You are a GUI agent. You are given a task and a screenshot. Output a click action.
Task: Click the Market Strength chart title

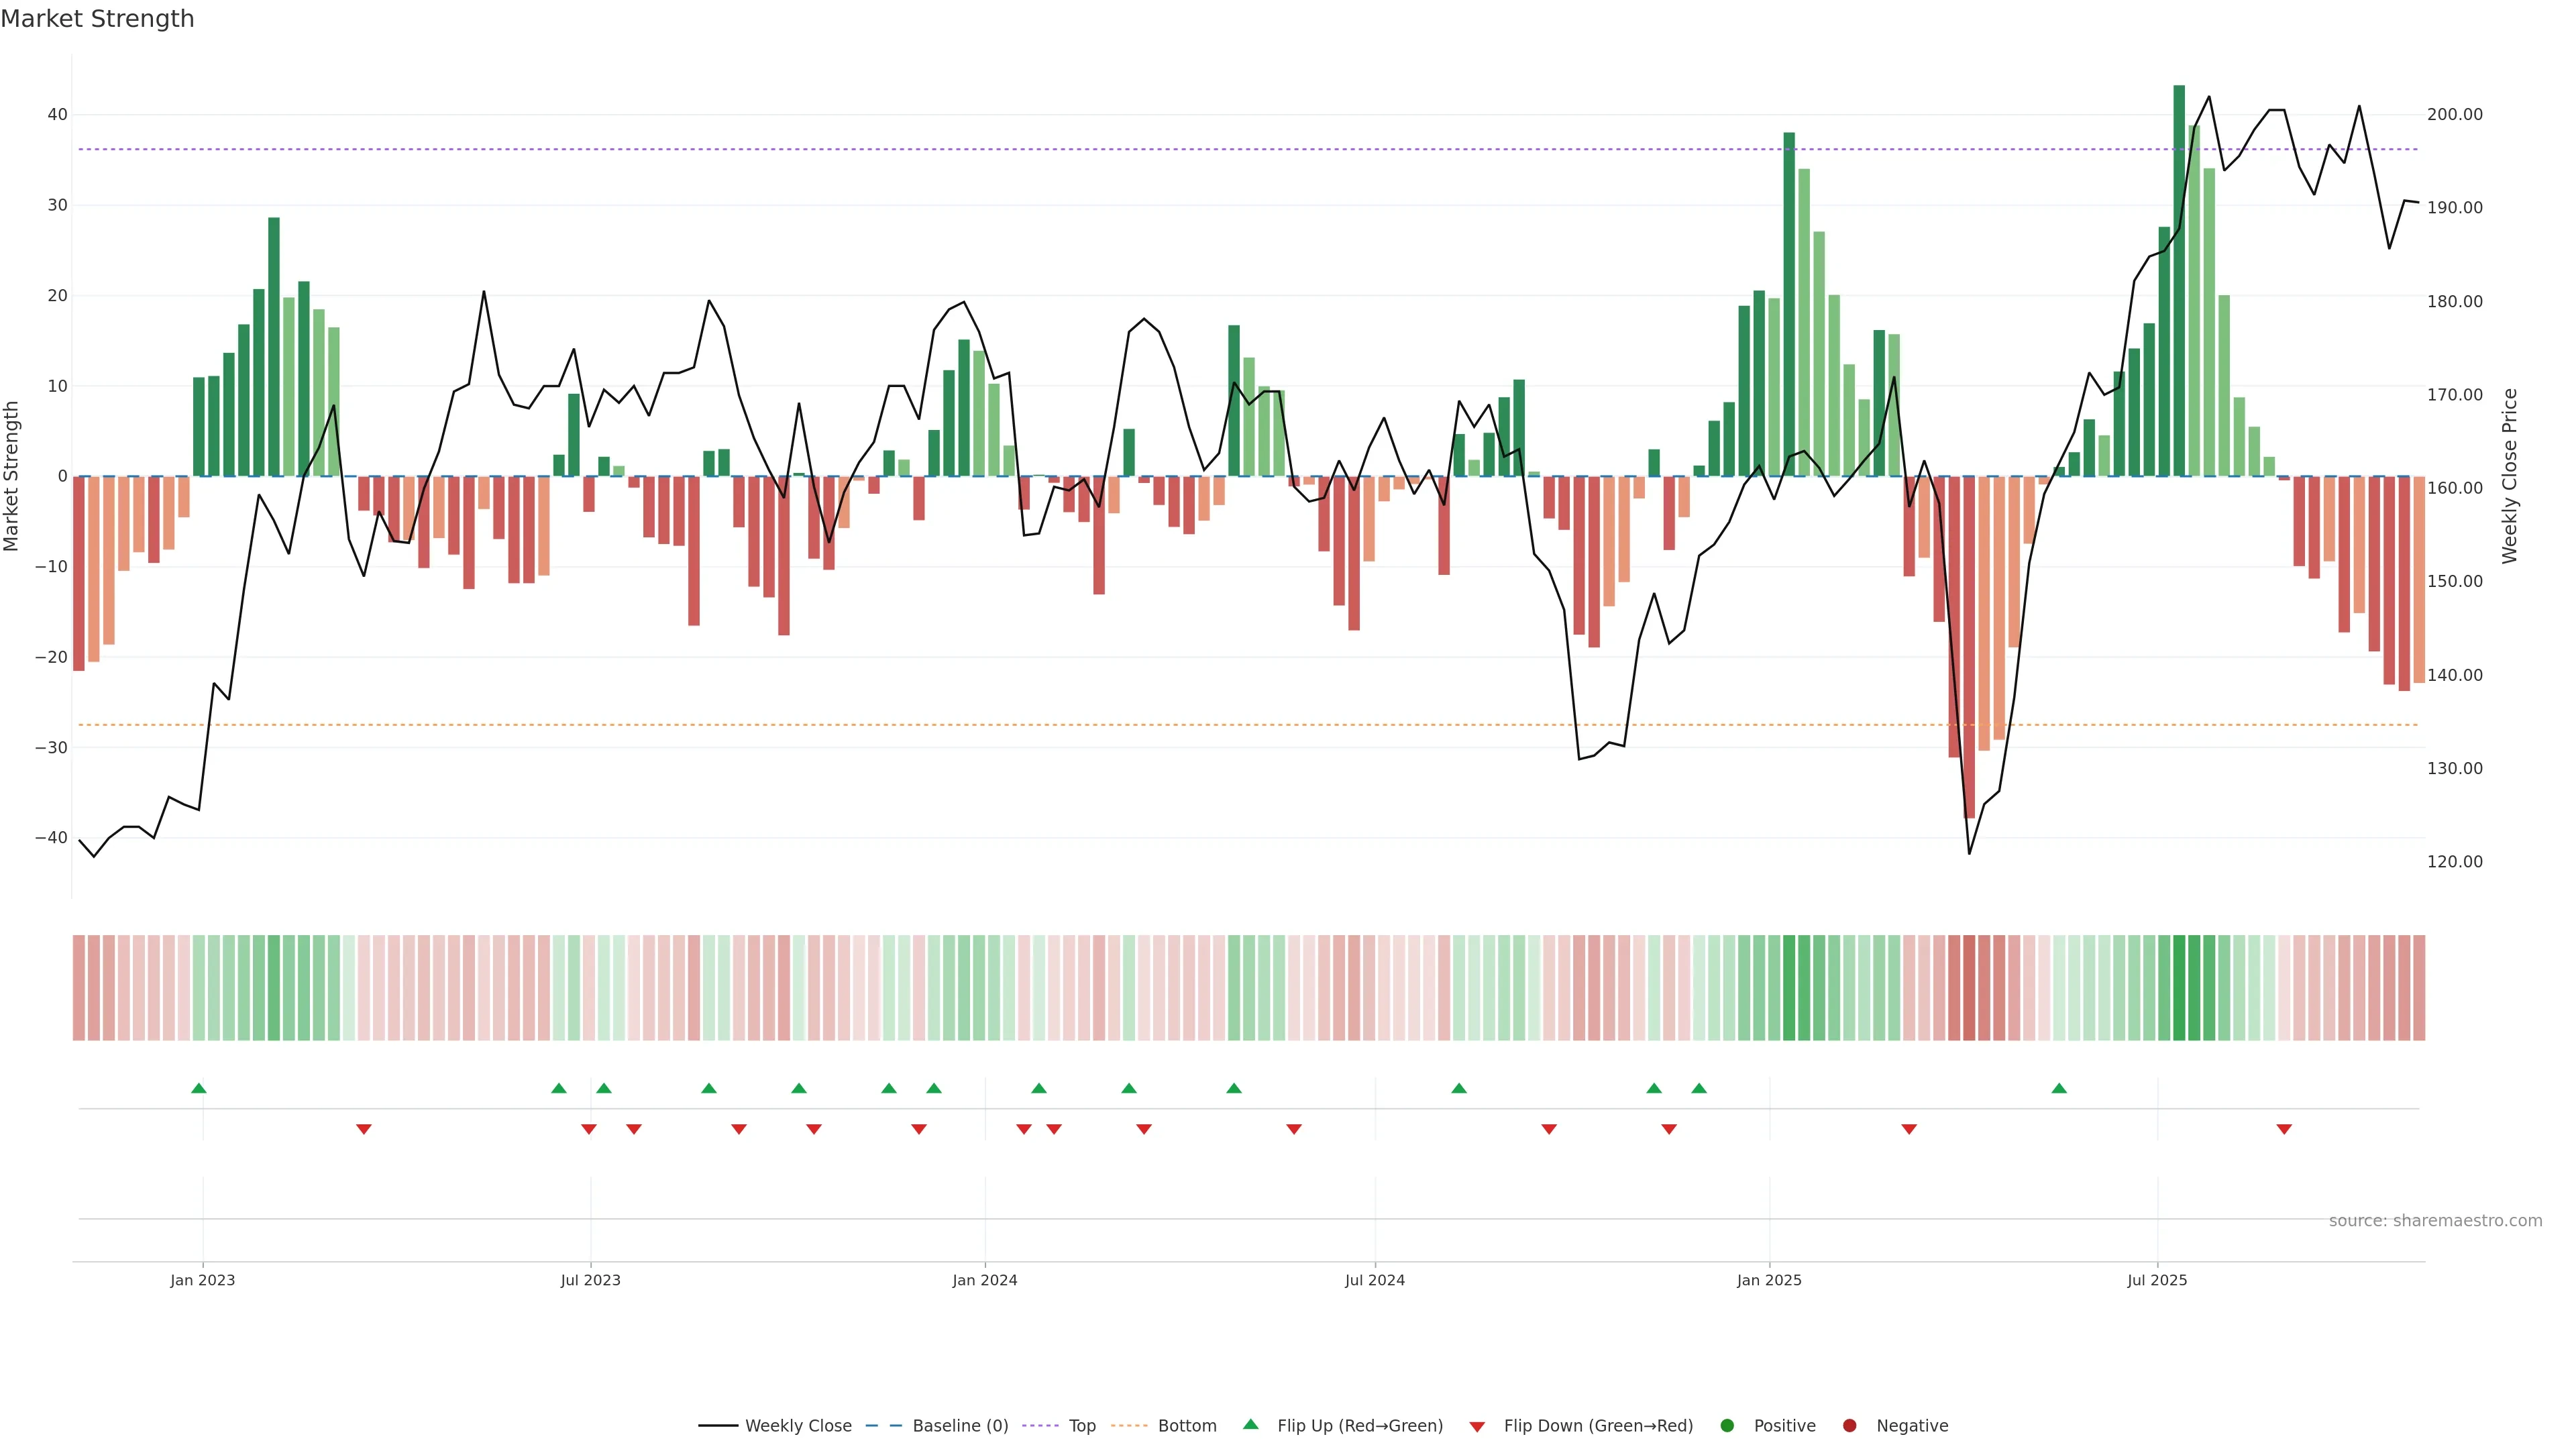pyautogui.click(x=97, y=19)
